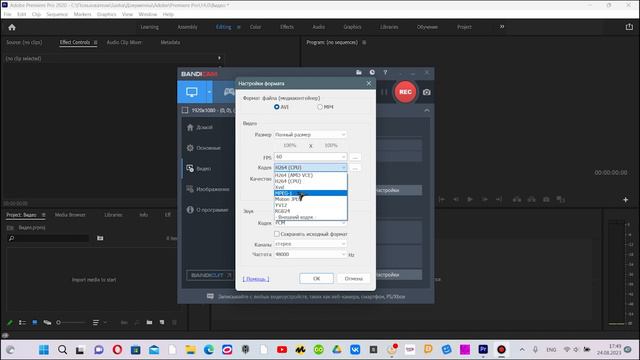Open the Premiere Sequence menu

pyautogui.click(x=57, y=14)
